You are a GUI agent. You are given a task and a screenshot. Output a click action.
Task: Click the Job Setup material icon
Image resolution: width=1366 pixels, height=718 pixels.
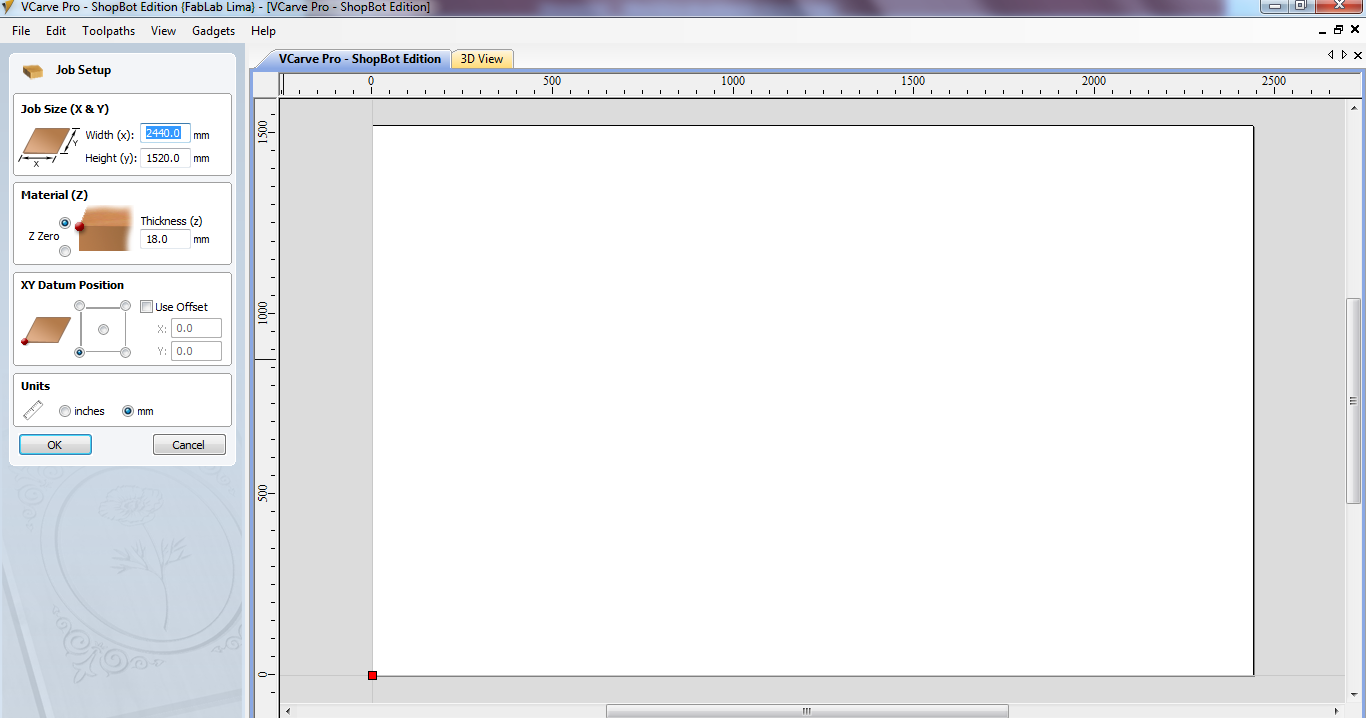point(33,71)
